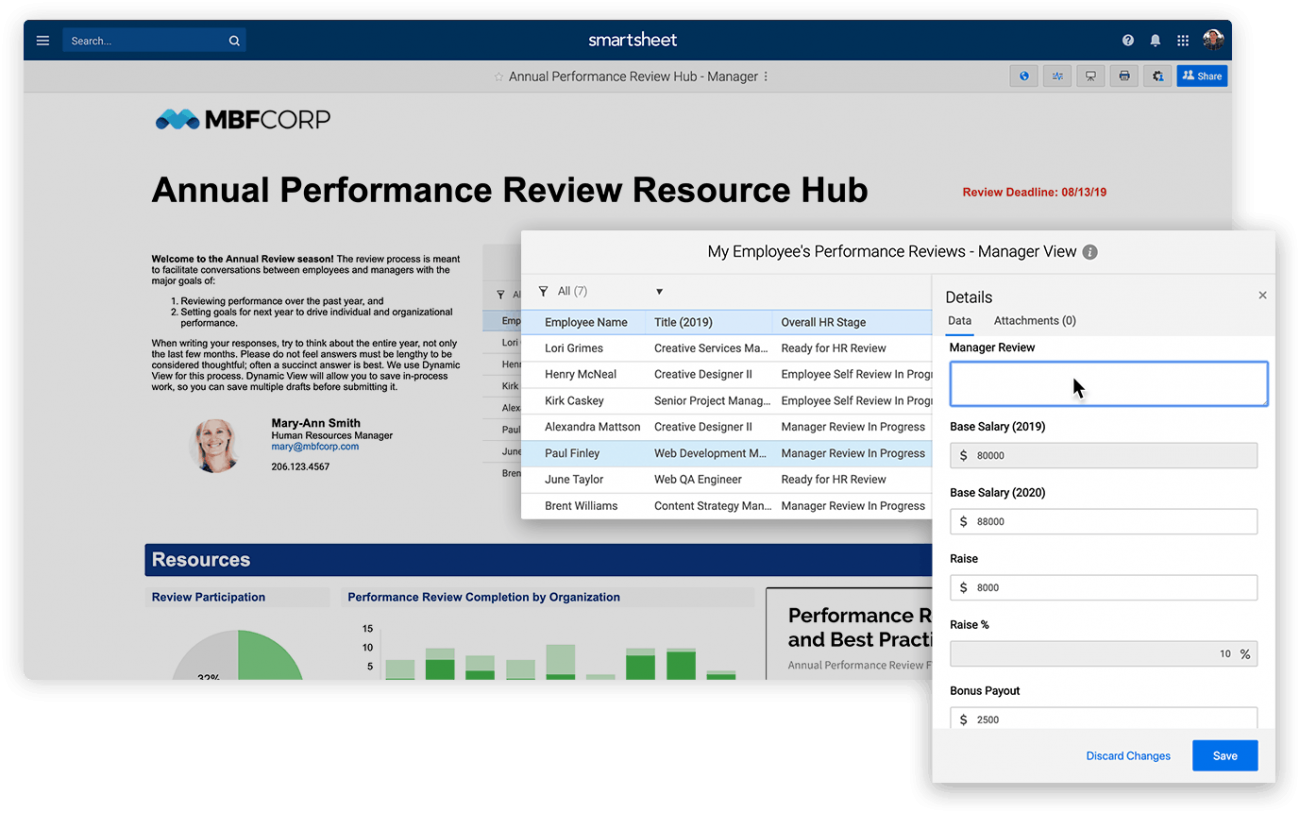This screenshot has height=813, width=1300.
Task: Open the Details filter selector chevron
Action: pyautogui.click(x=660, y=291)
